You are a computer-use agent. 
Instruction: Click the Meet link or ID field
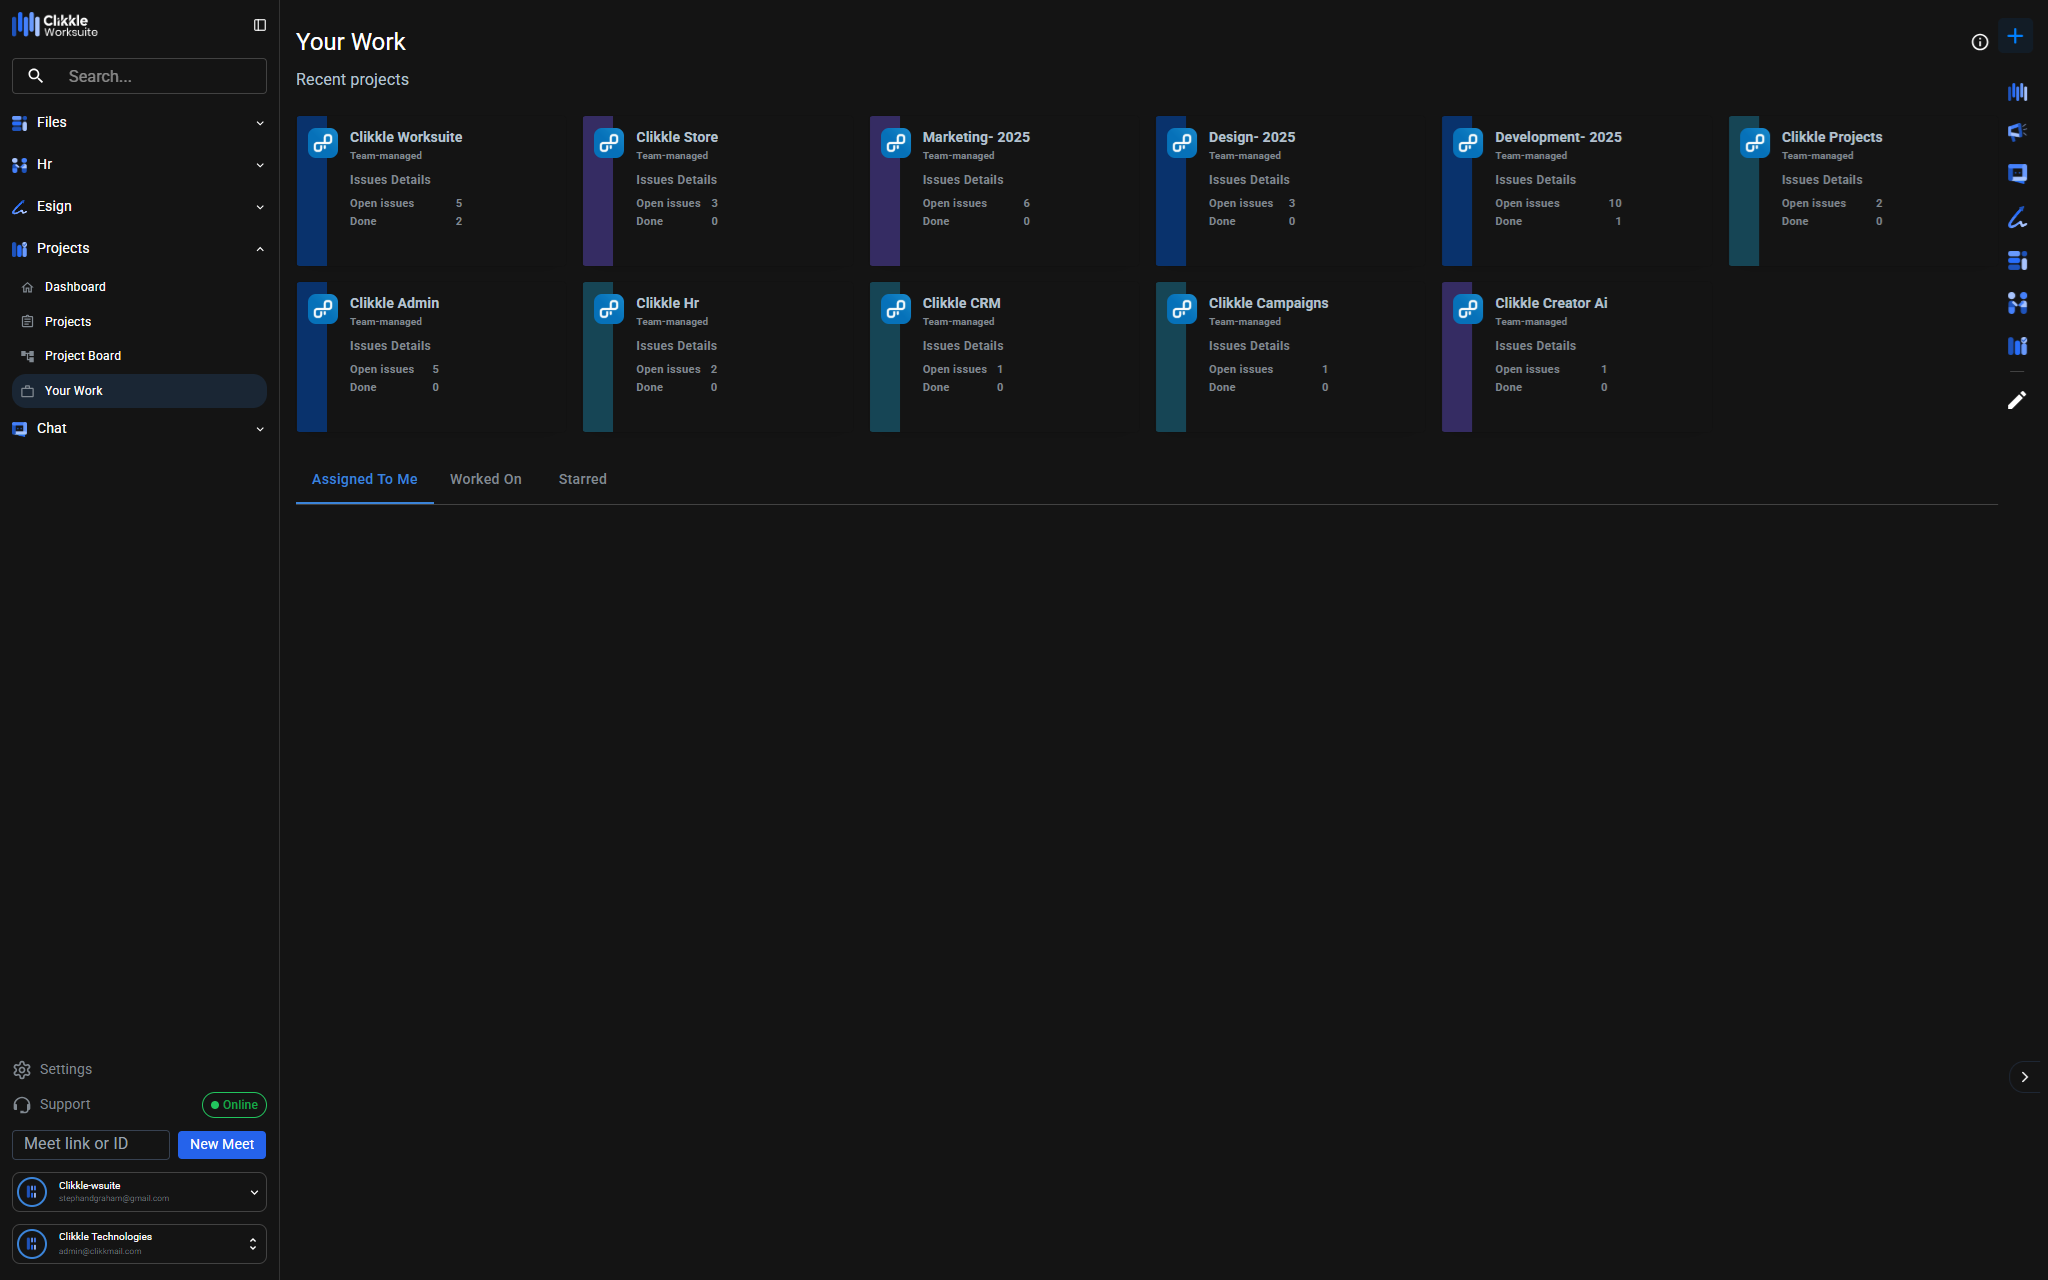(90, 1144)
